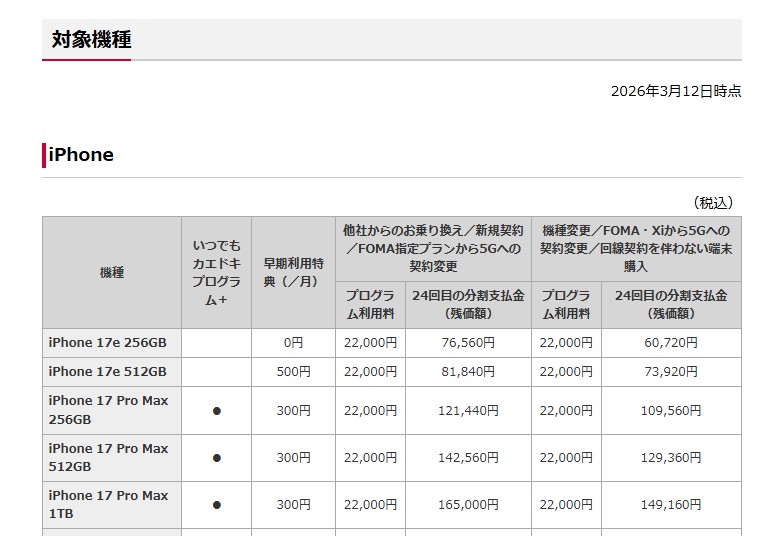Click the 2026年3月12日時点 date text
This screenshot has width=777, height=536.
[676, 91]
